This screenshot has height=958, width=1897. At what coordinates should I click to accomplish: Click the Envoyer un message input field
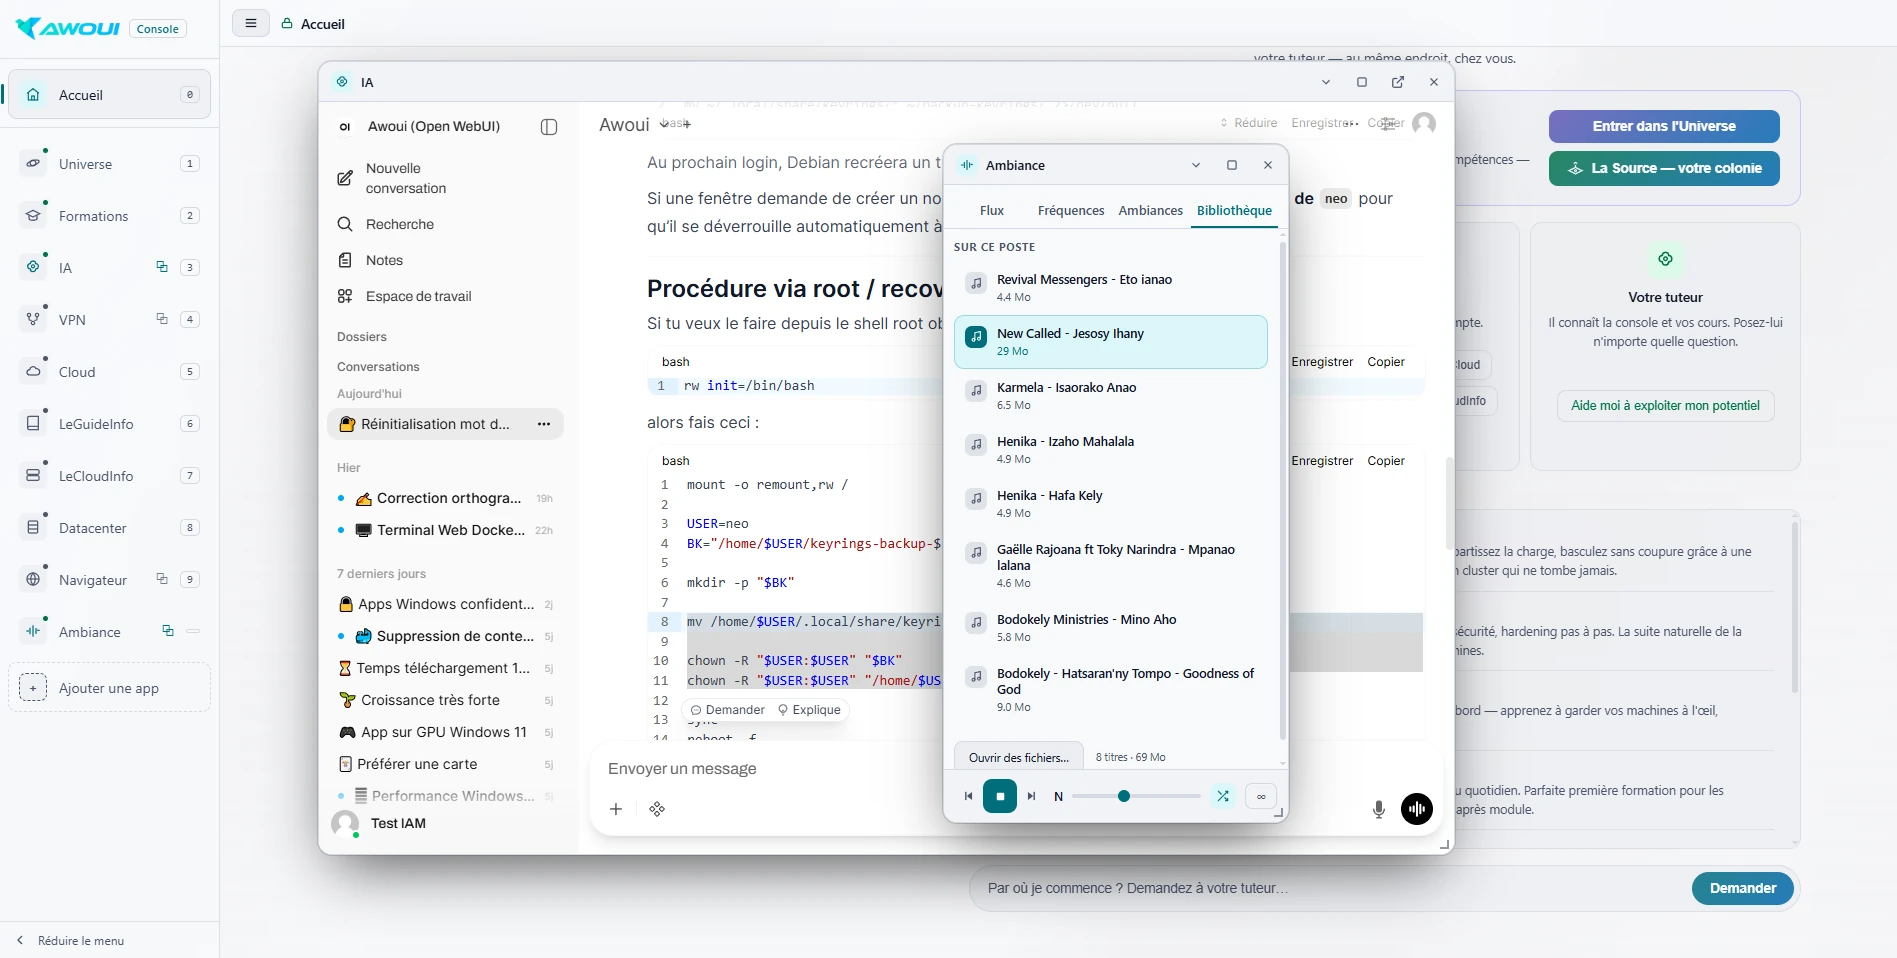pos(1015,769)
